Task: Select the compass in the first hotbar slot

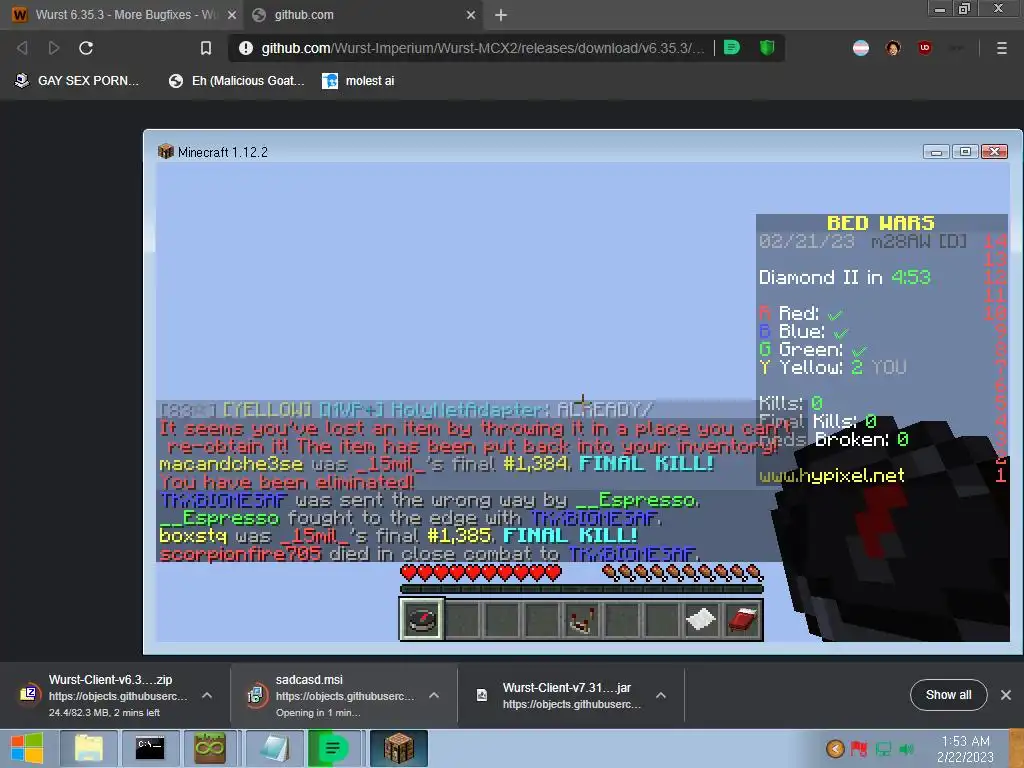Action: pos(422,619)
